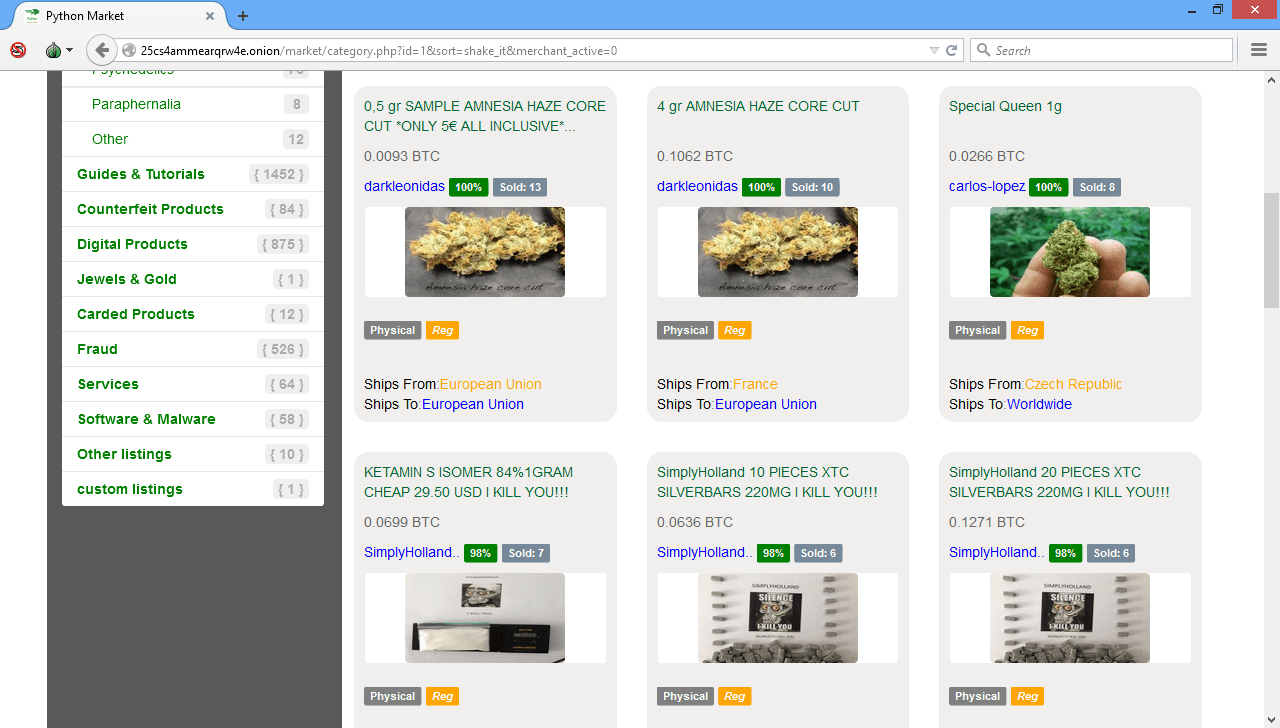1280x728 pixels.
Task: Click the page vertical scrollbar thumb
Action: pyautogui.click(x=1271, y=250)
